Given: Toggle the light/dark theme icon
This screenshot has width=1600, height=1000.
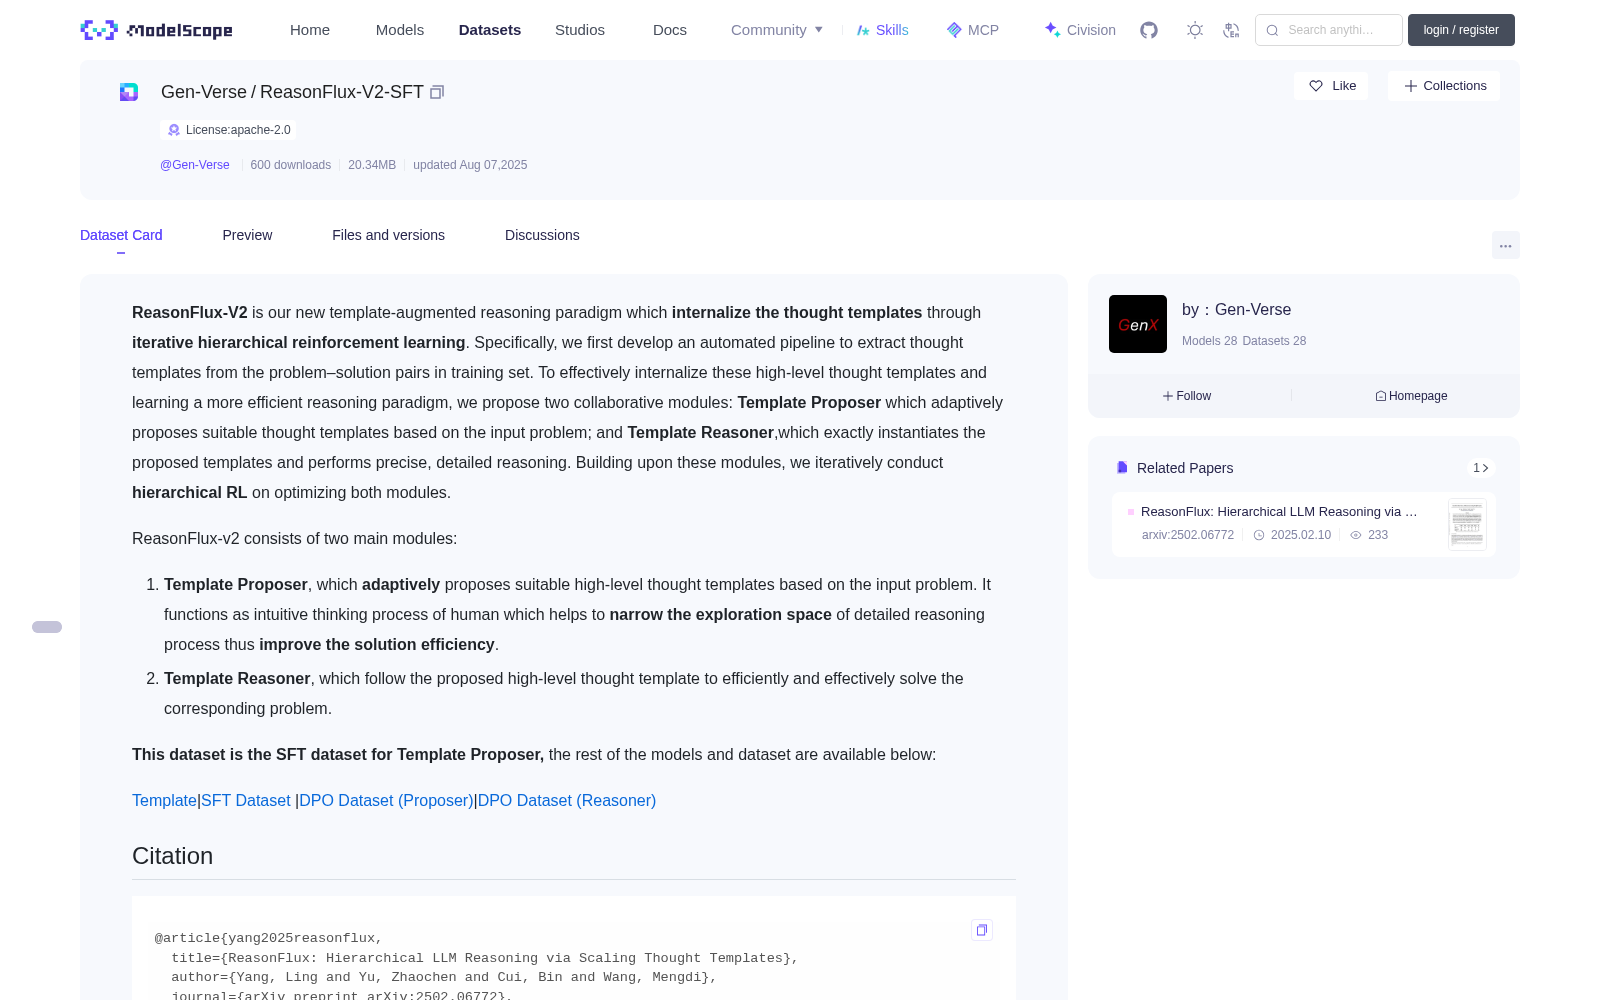Looking at the screenshot, I should [x=1195, y=30].
